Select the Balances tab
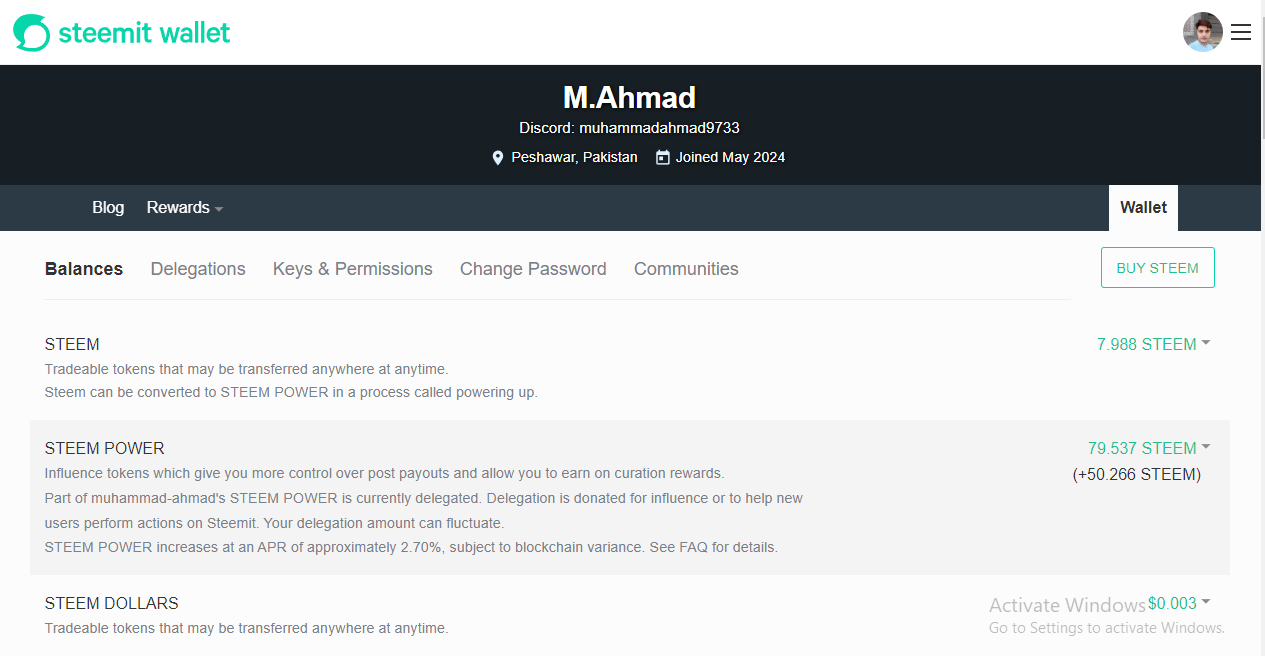This screenshot has height=656, width=1265. click(84, 269)
